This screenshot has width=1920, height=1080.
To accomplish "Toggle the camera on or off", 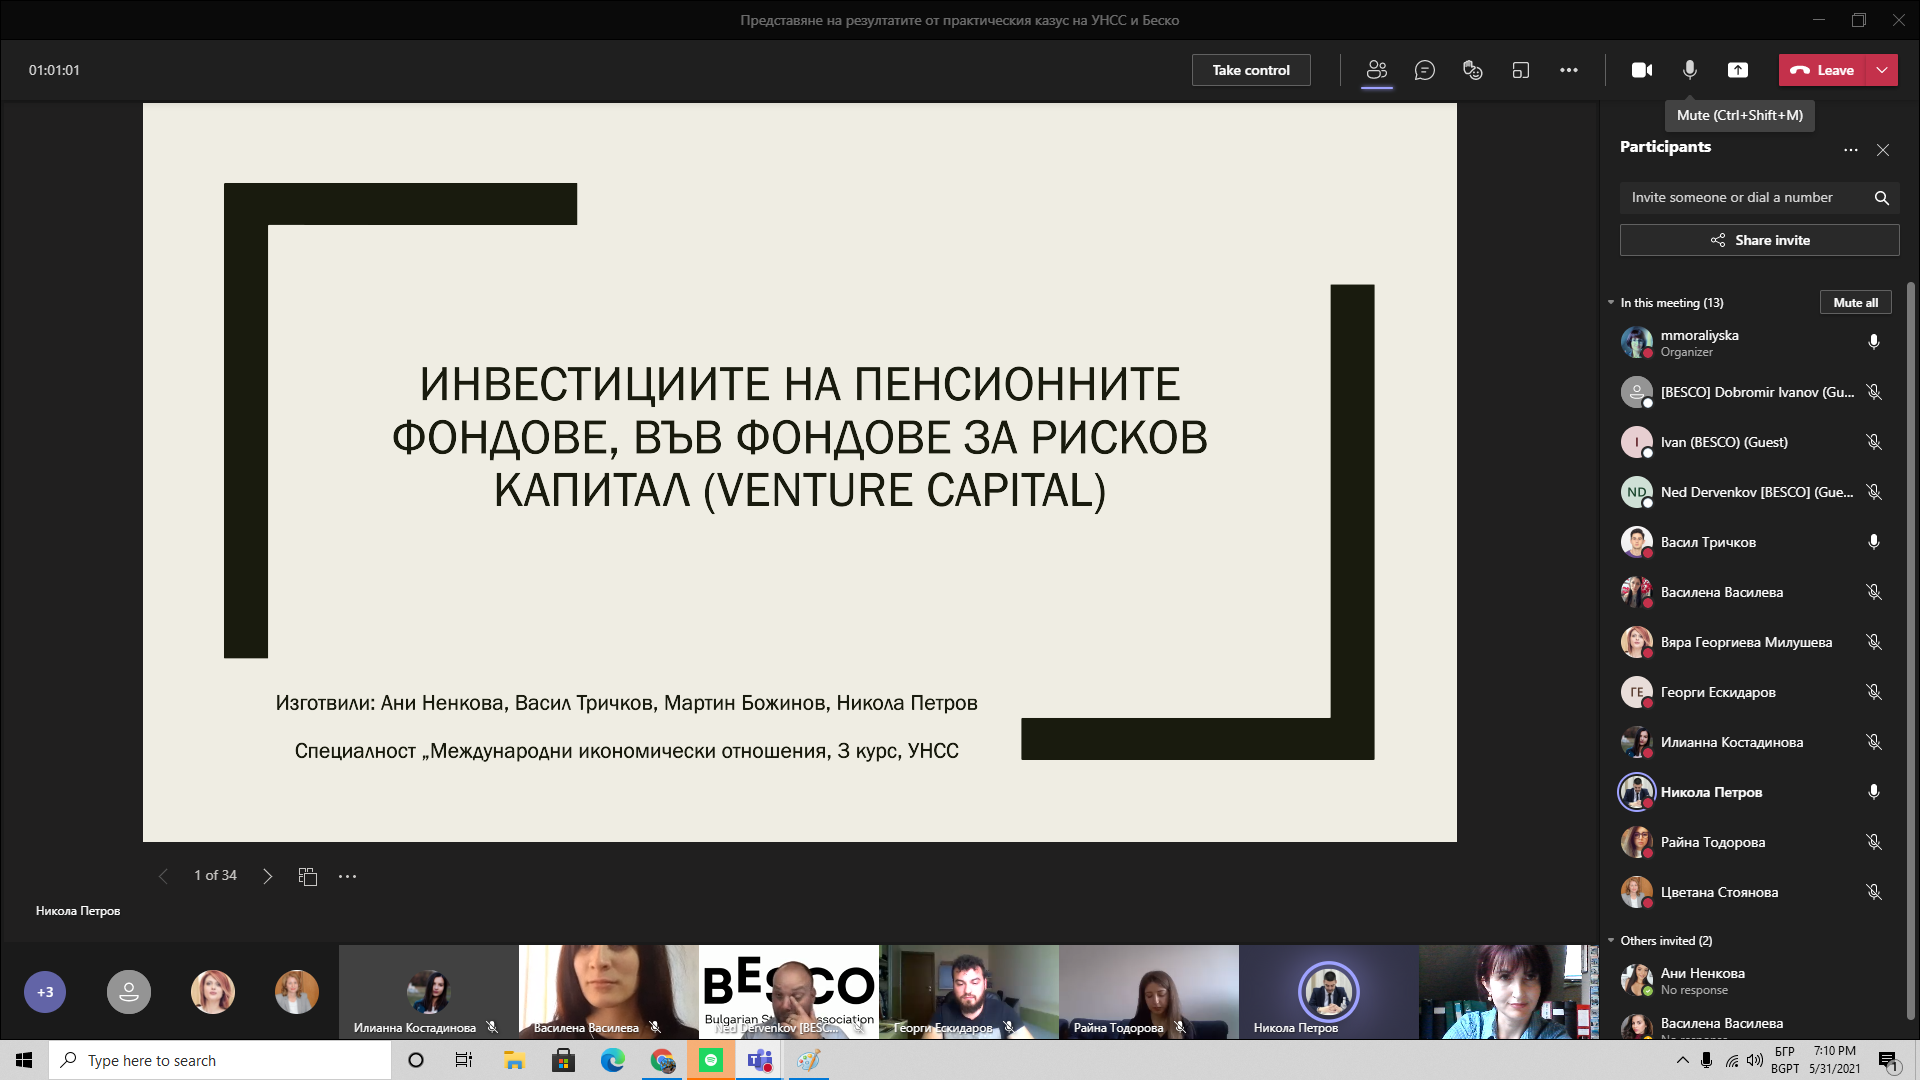I will click(1642, 70).
